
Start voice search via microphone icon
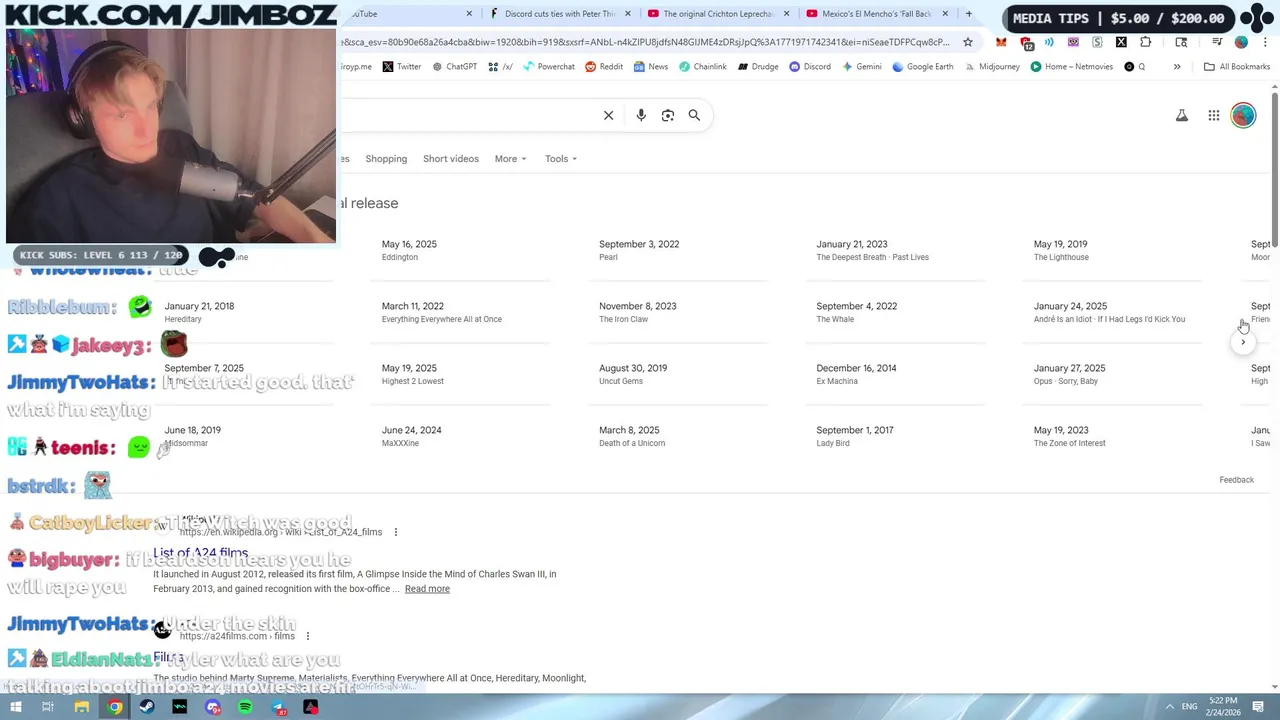click(x=641, y=115)
